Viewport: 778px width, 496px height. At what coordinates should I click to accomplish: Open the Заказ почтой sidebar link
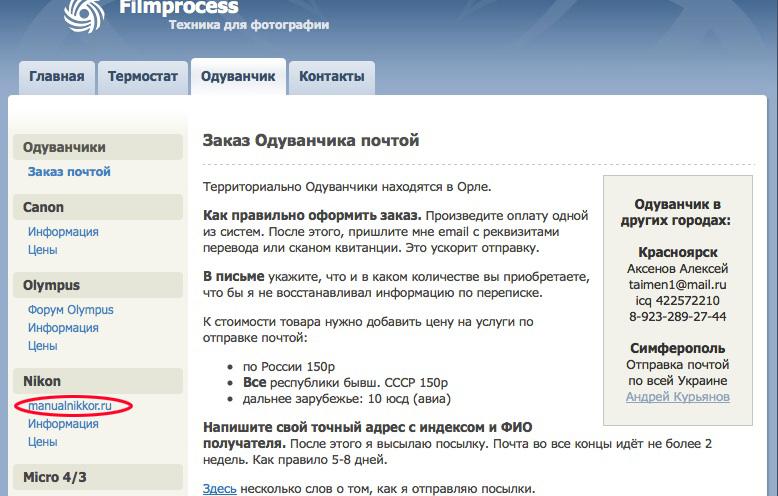click(69, 172)
